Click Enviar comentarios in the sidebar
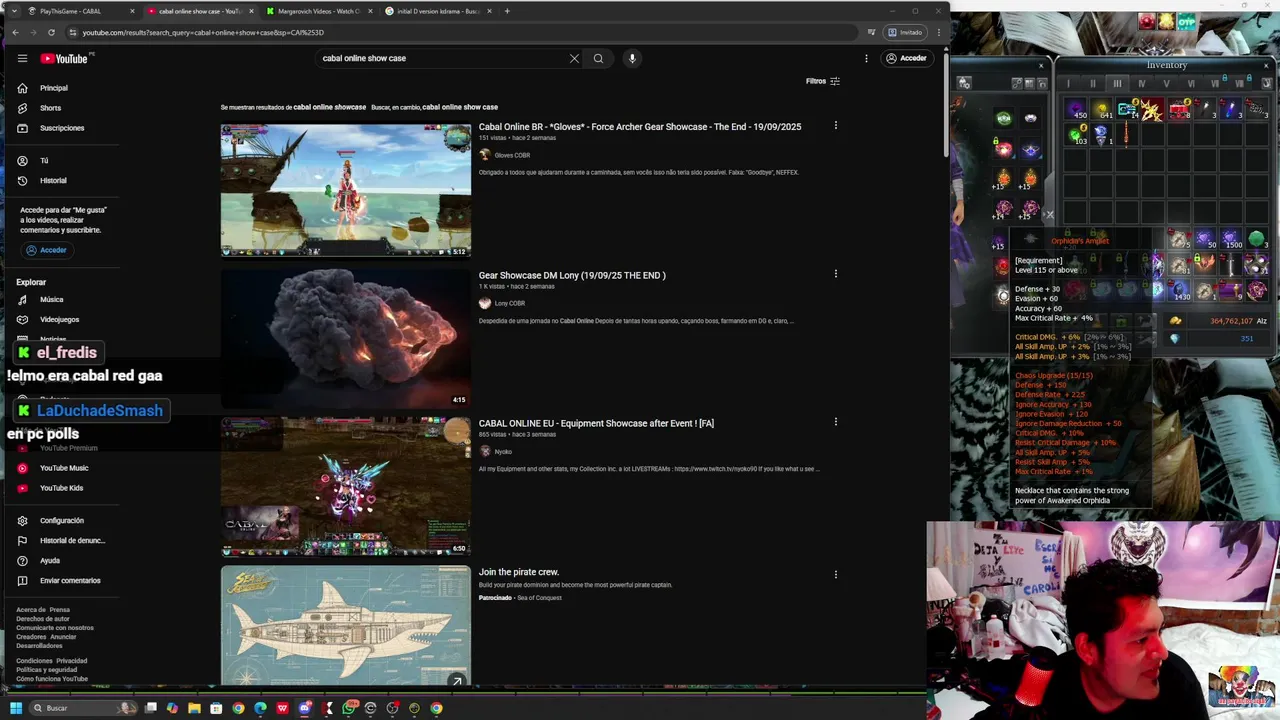 point(70,580)
